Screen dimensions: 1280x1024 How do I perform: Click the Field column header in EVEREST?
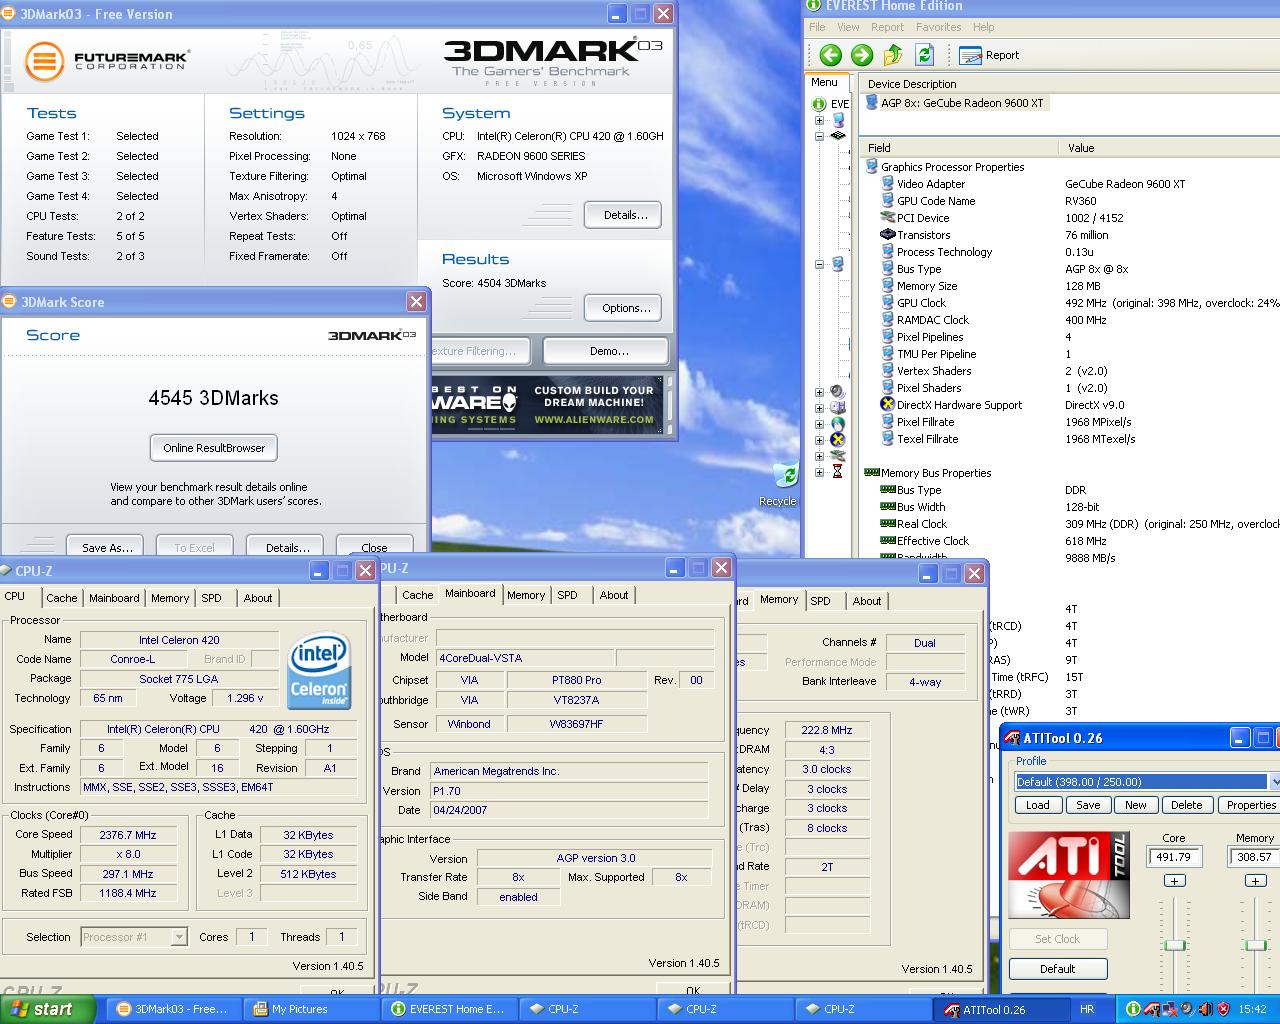958,147
